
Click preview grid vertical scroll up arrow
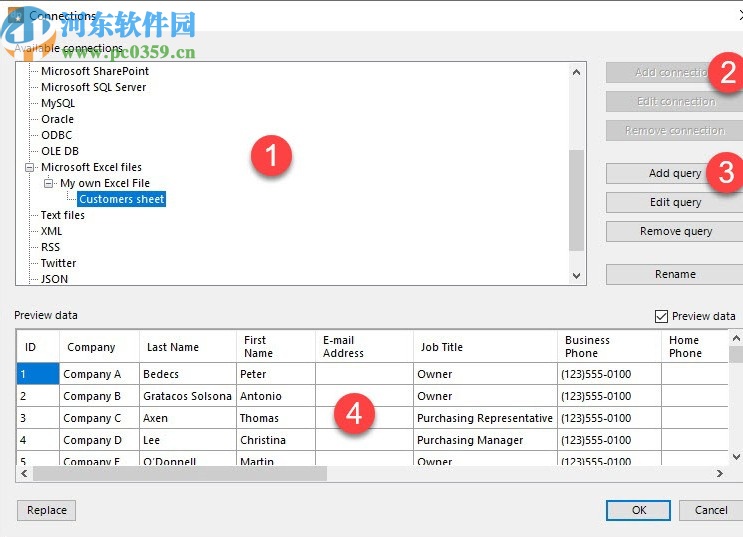736,338
